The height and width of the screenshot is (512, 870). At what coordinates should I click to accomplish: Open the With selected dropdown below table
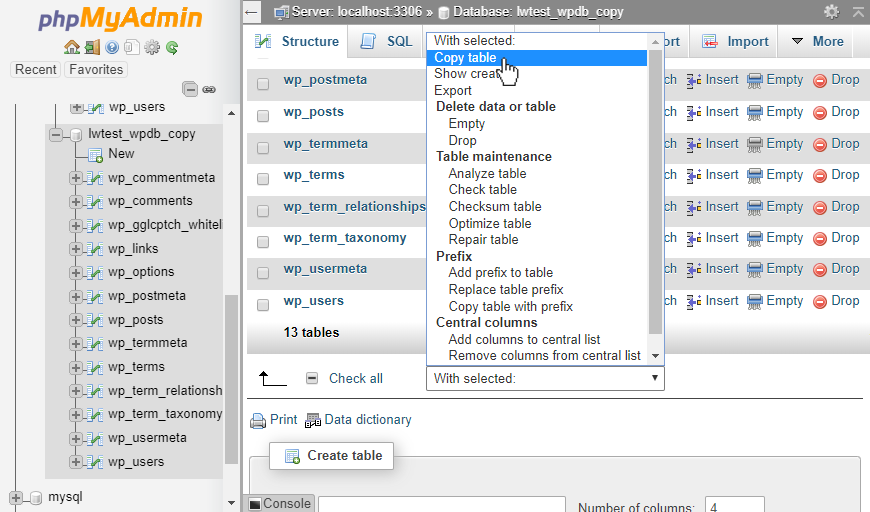pyautogui.click(x=545, y=379)
